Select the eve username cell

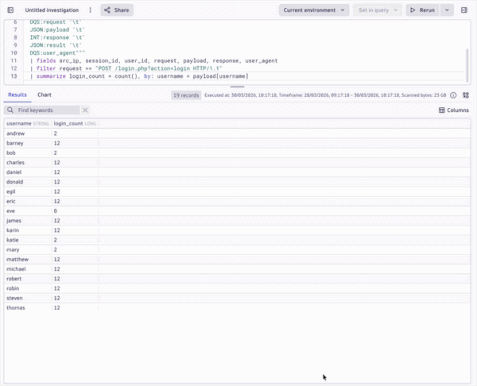tap(28, 211)
